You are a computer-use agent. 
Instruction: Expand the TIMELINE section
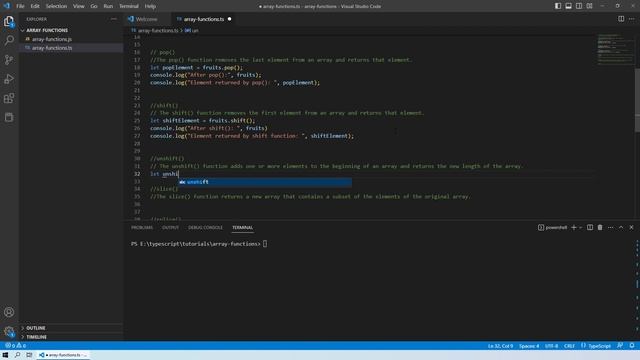[x=36, y=337]
